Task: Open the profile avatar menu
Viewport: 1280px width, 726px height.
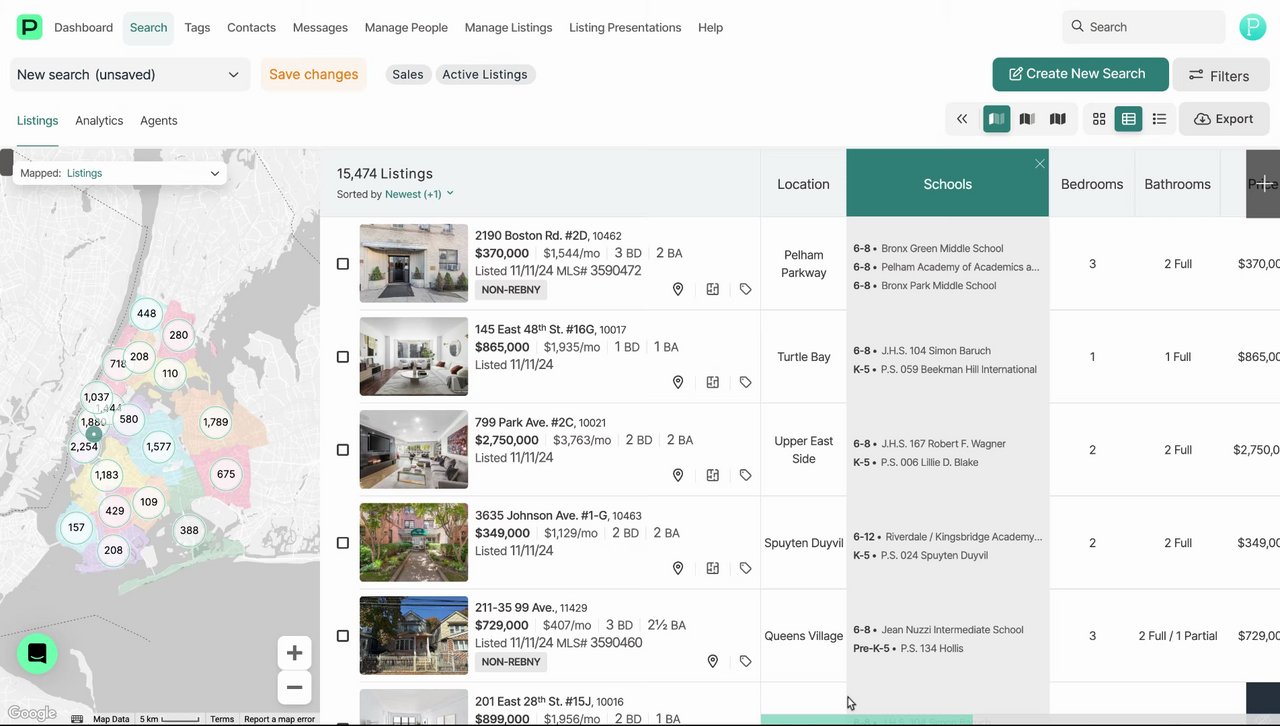Action: [x=1252, y=27]
